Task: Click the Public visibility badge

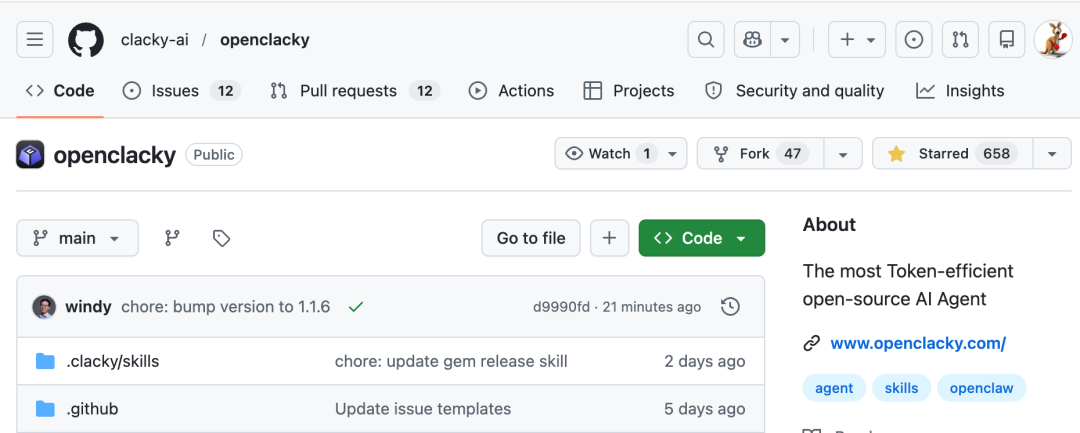Action: point(214,155)
